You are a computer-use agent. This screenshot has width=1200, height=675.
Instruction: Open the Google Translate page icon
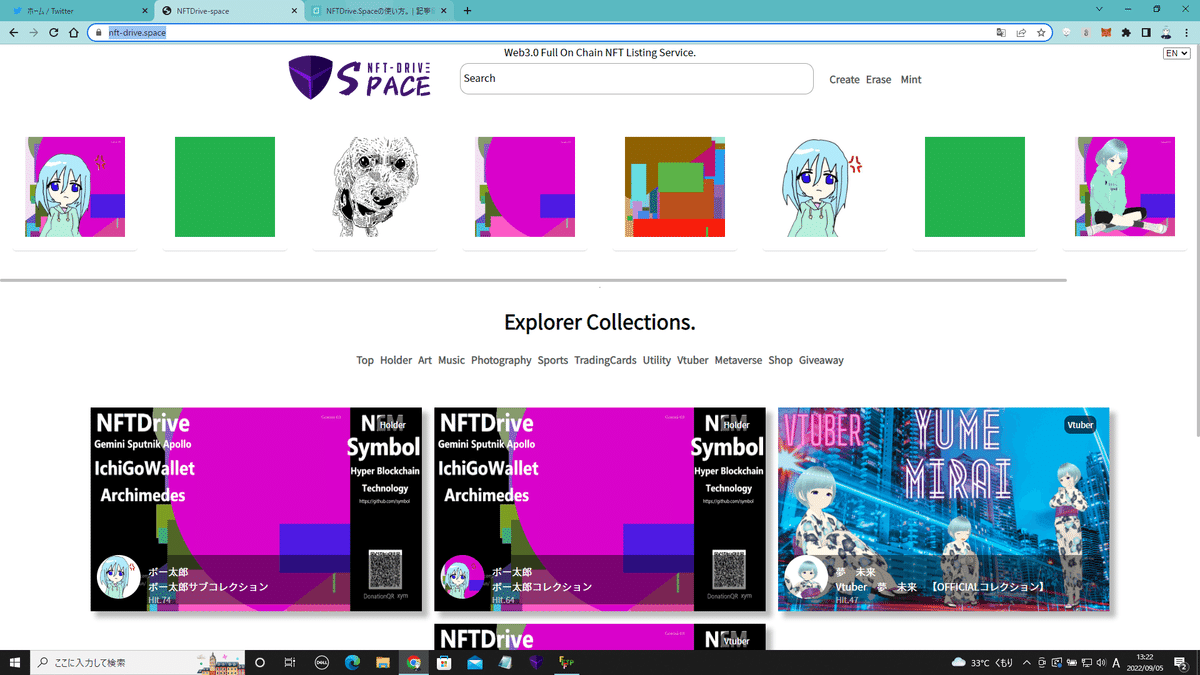(1001, 32)
